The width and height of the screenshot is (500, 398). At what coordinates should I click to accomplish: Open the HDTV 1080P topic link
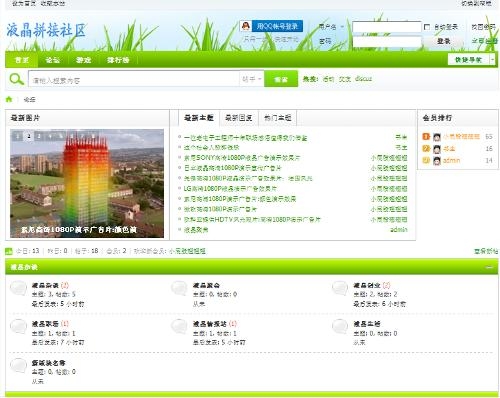252,220
